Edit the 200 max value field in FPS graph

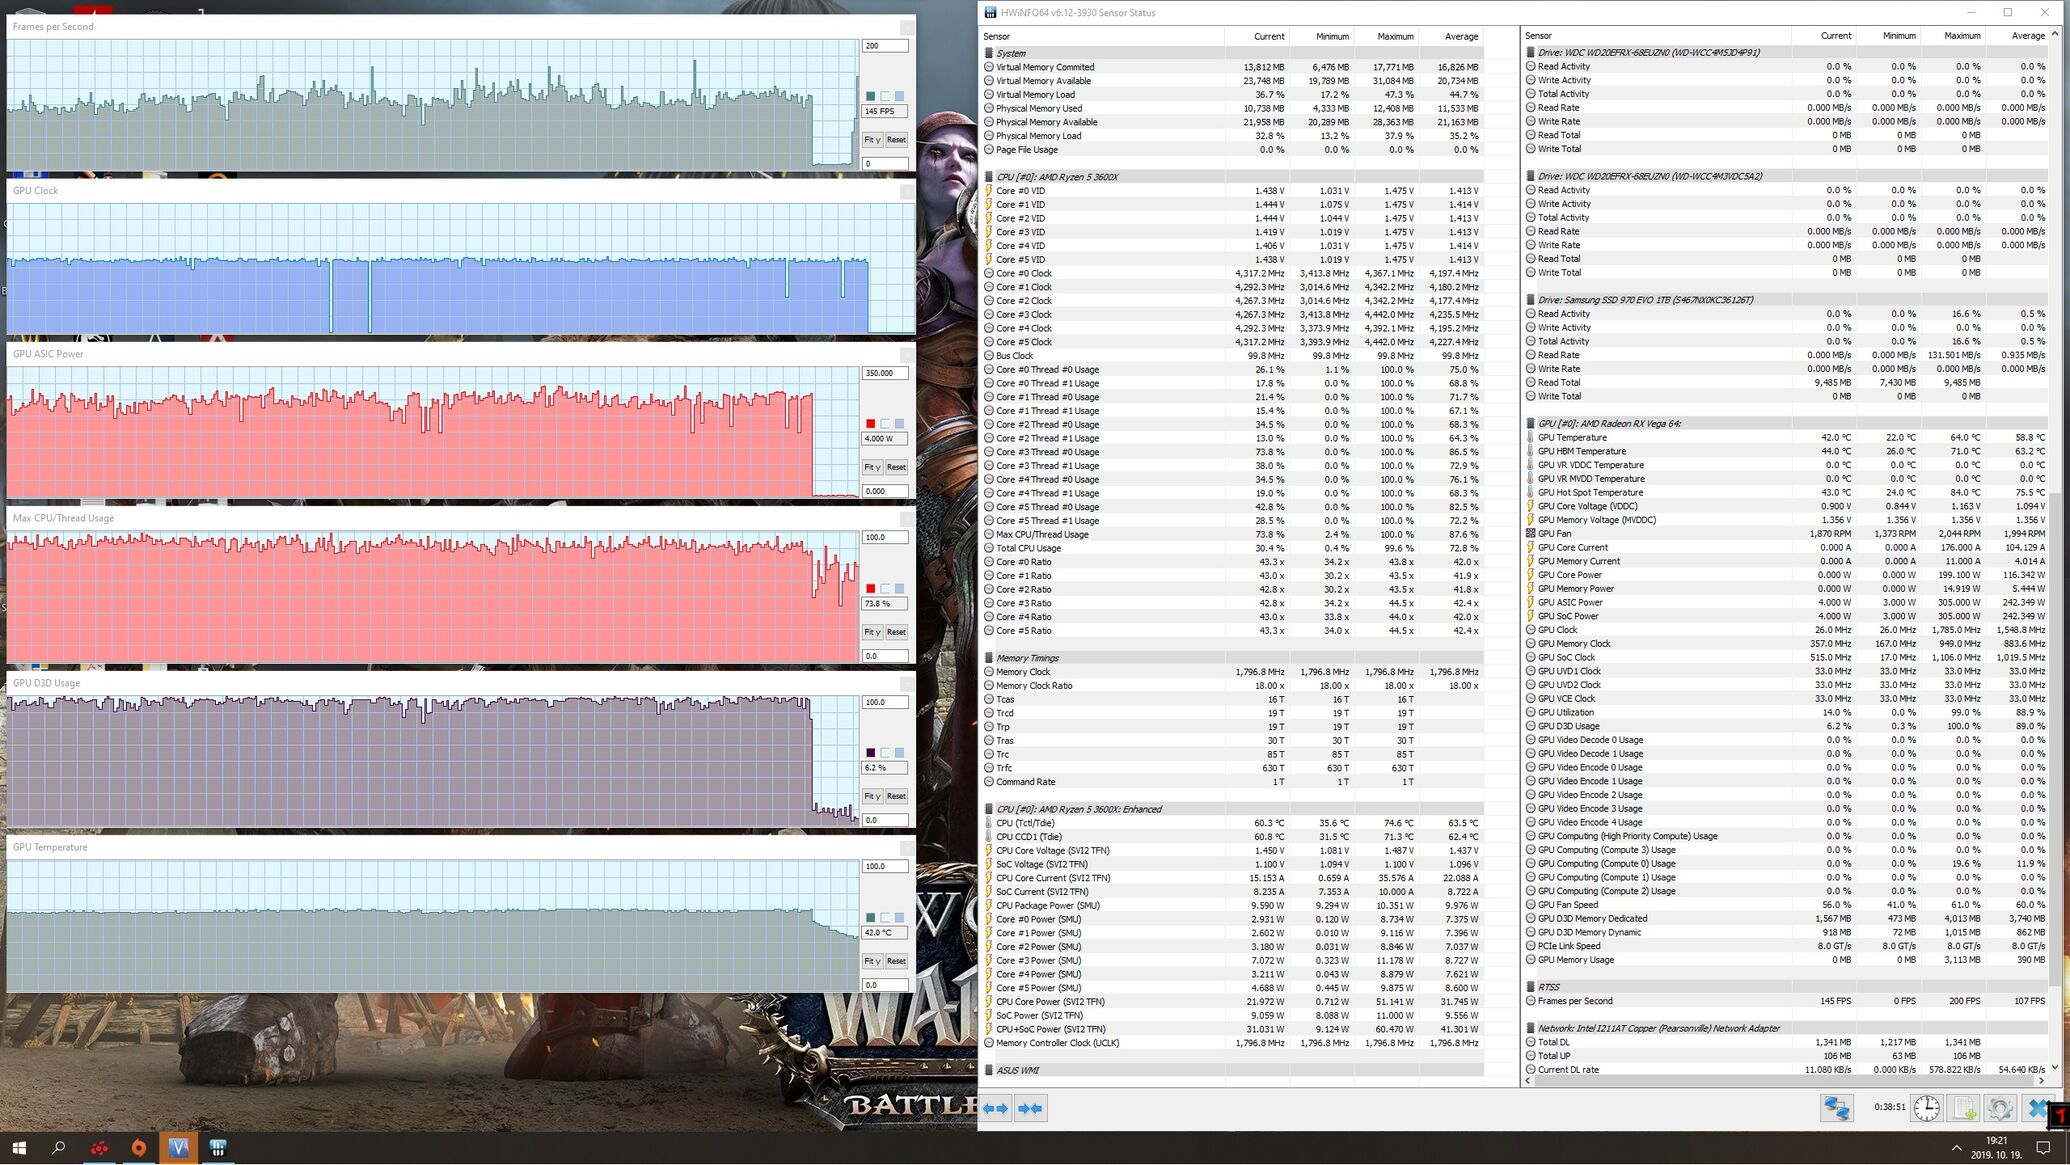tap(885, 46)
